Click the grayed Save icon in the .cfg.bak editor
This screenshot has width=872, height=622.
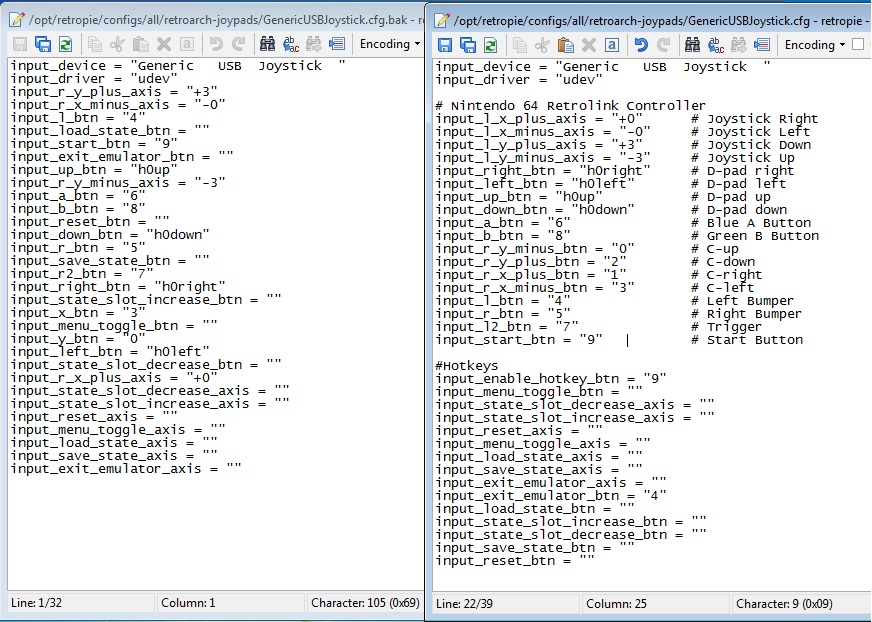(x=20, y=44)
